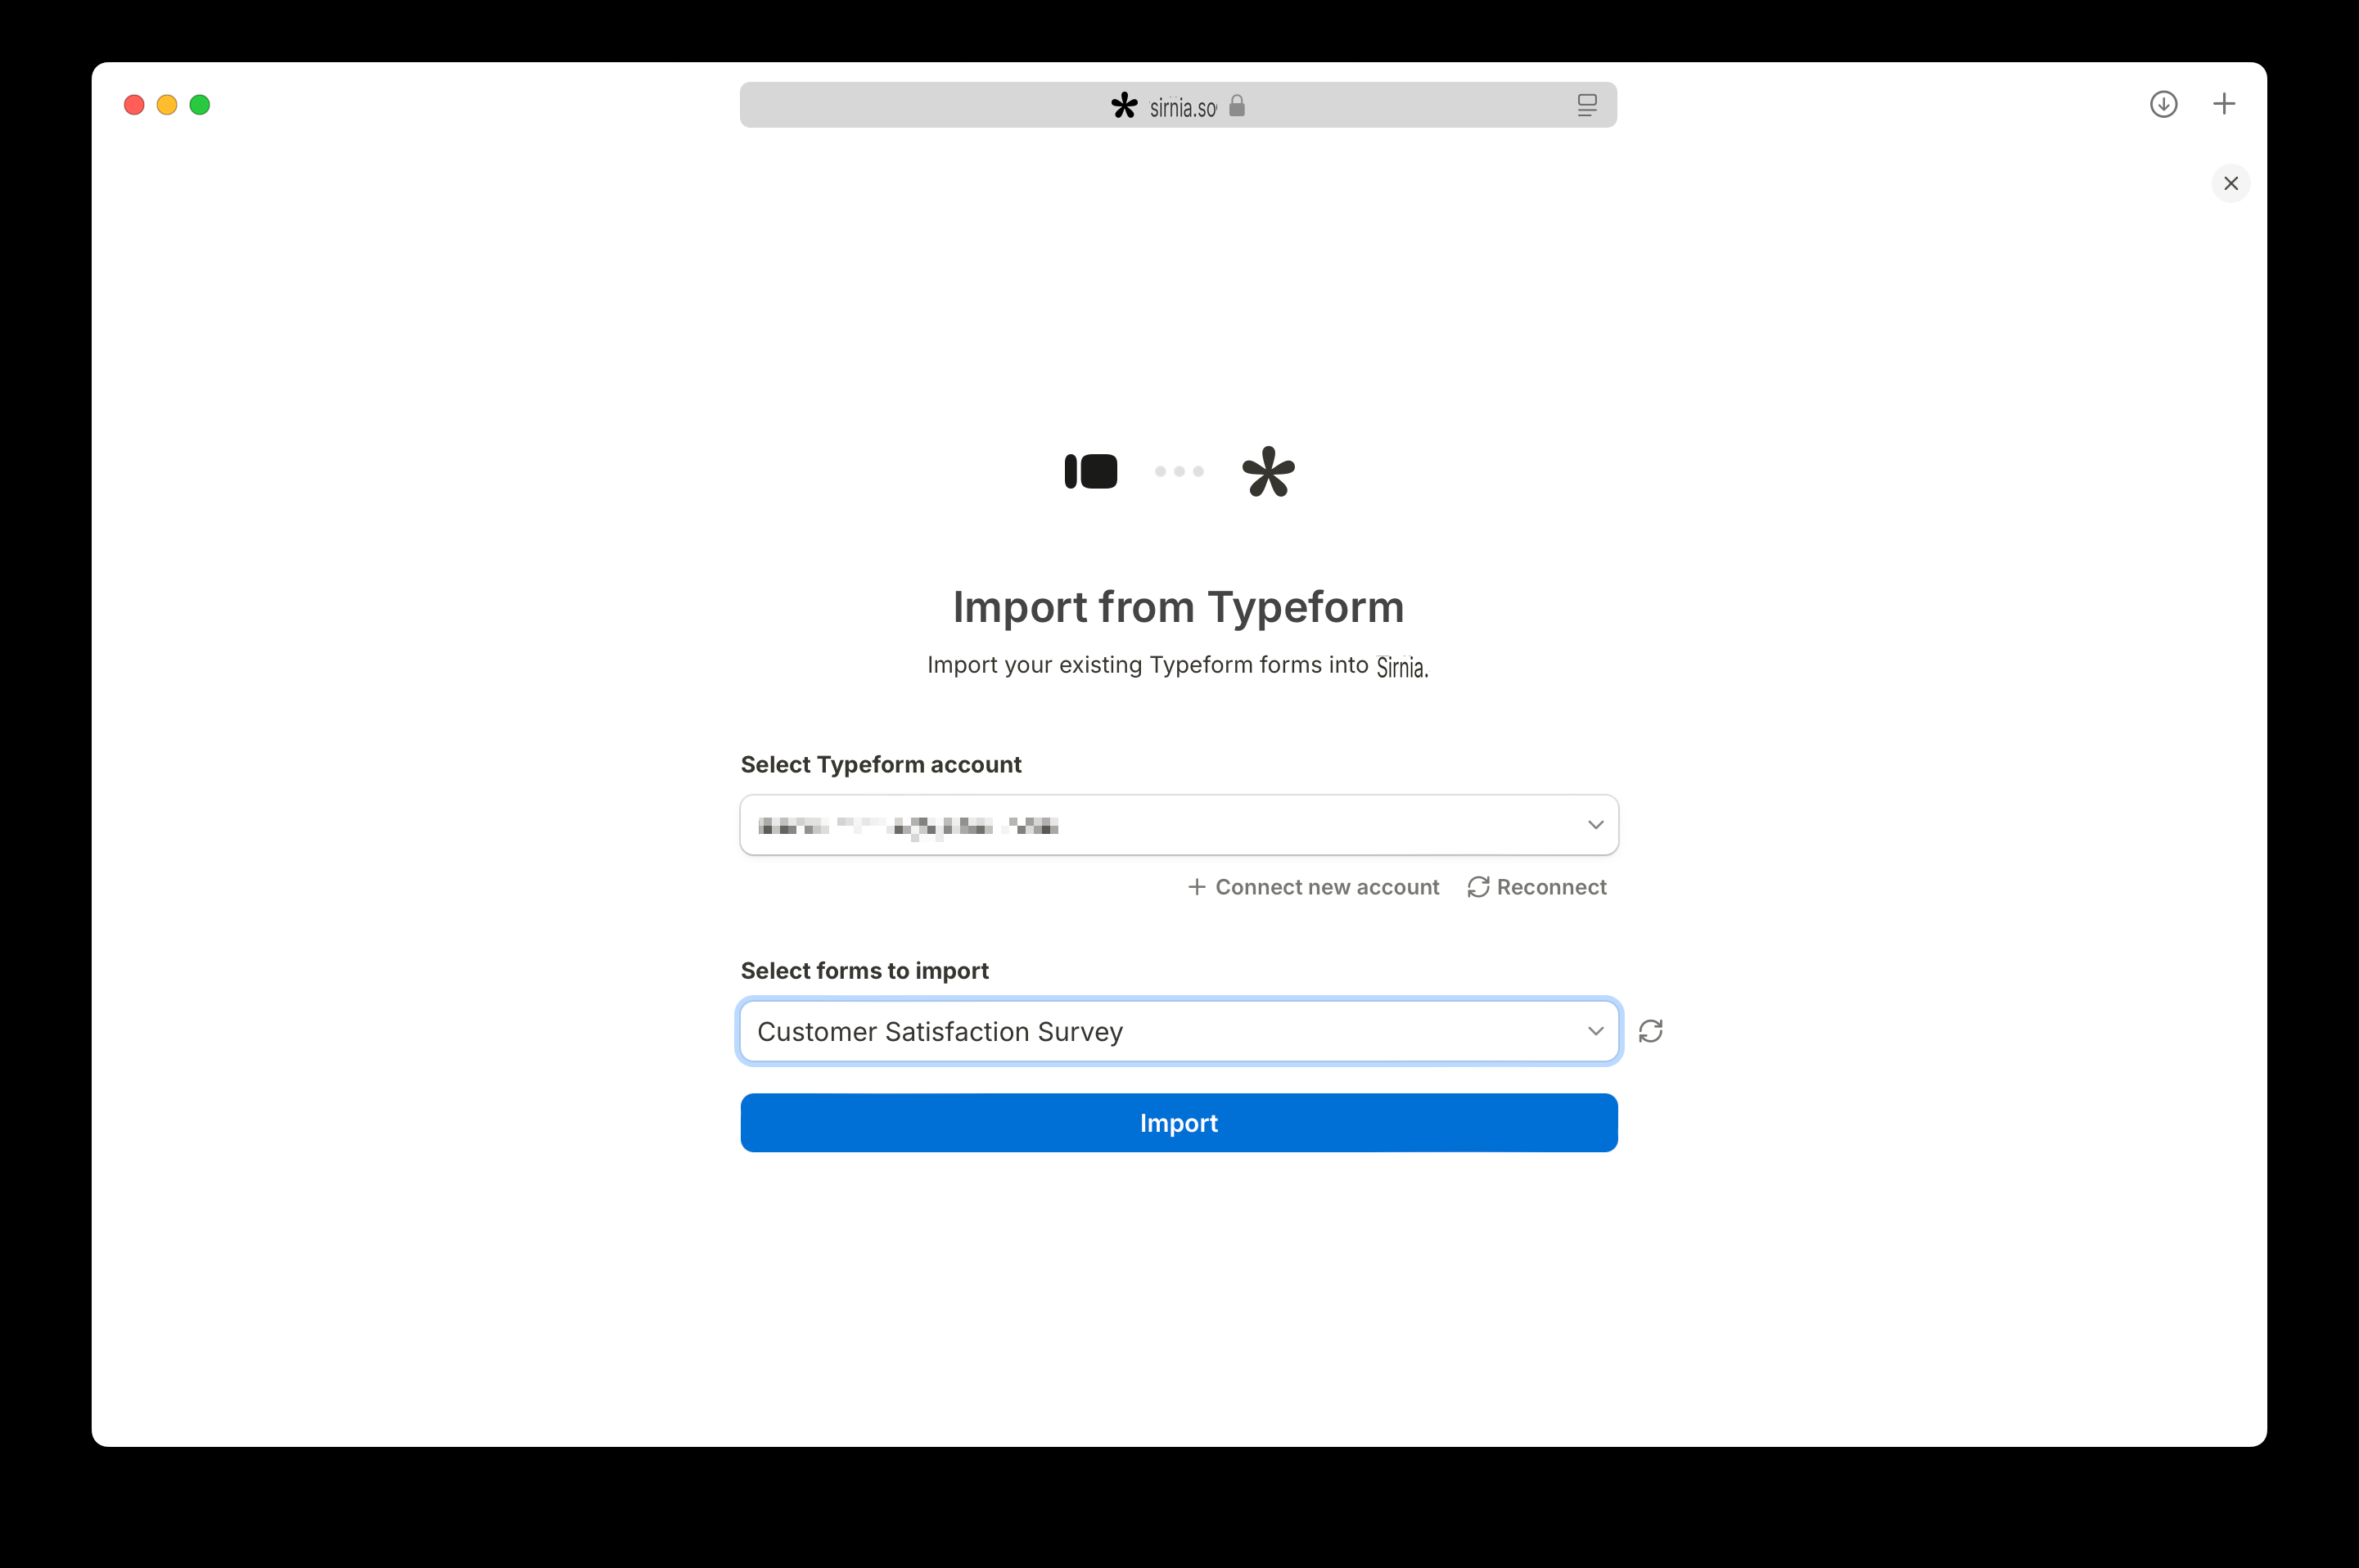
Task: Open a new tab with the plus icon
Action: pyautogui.click(x=2224, y=104)
